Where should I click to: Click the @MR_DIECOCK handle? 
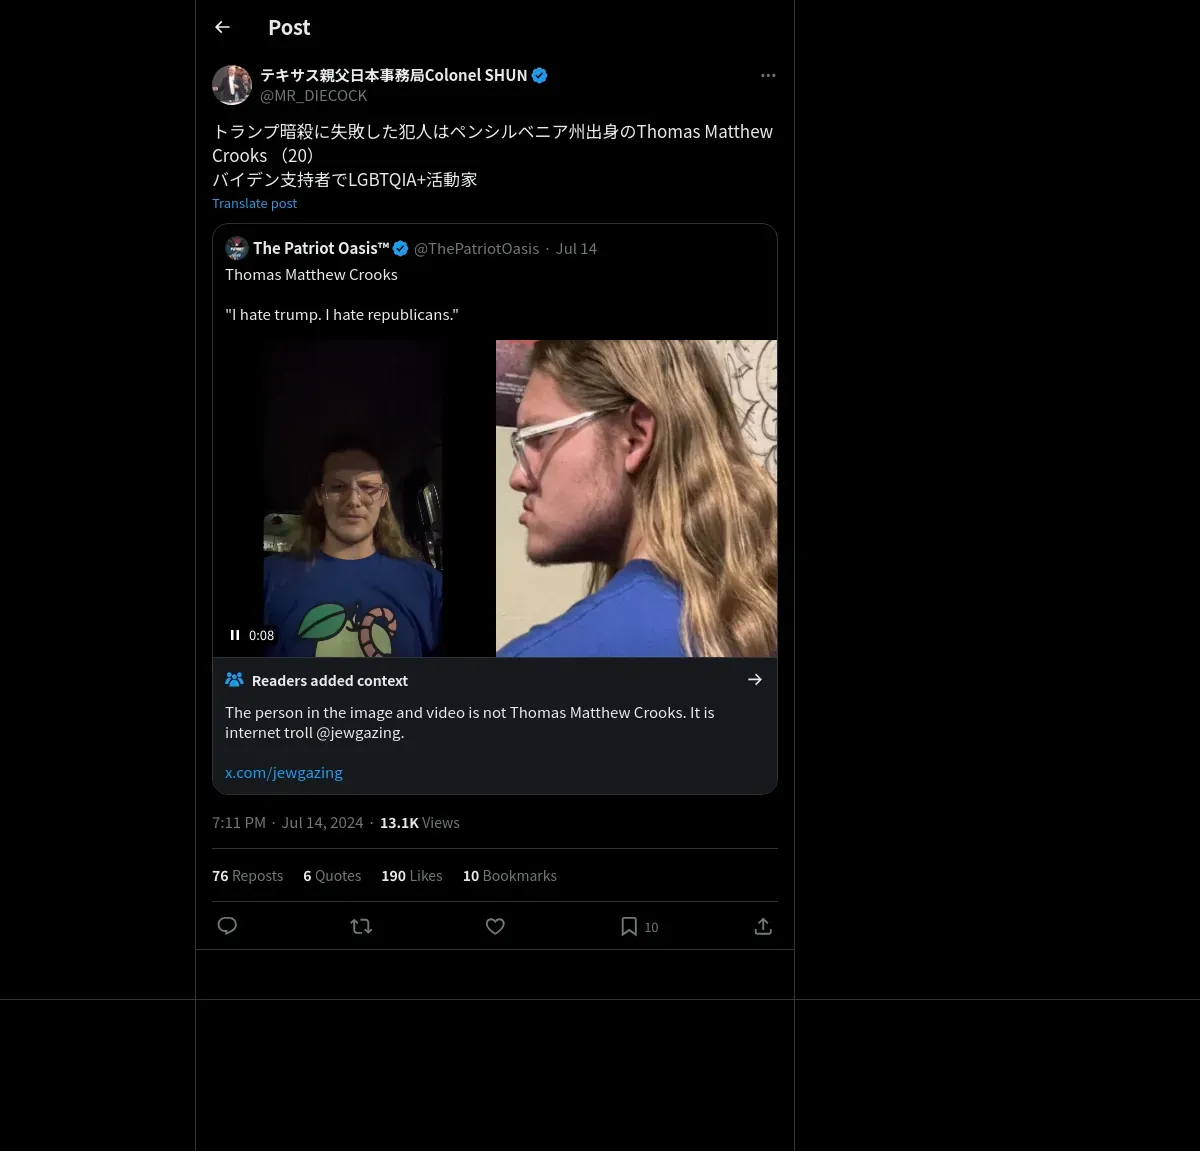click(313, 95)
